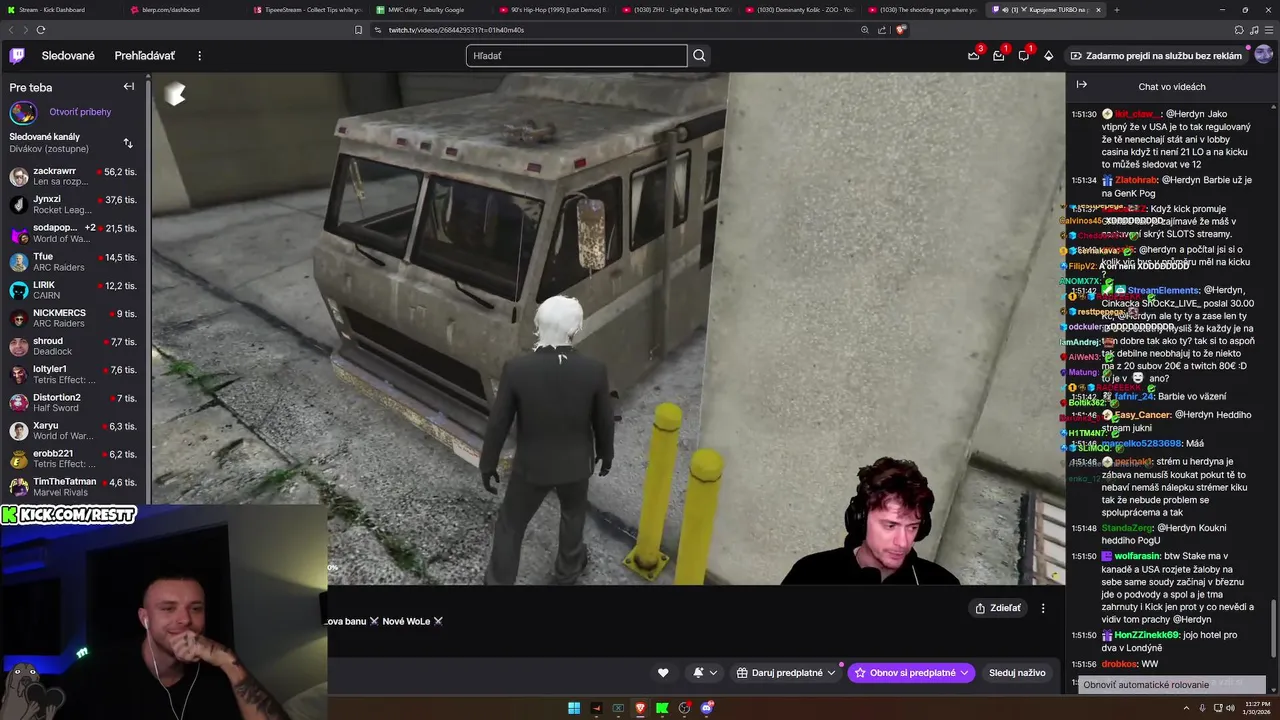Open Windows Start menu
Screen dimensions: 1280x720
[x=574, y=708]
